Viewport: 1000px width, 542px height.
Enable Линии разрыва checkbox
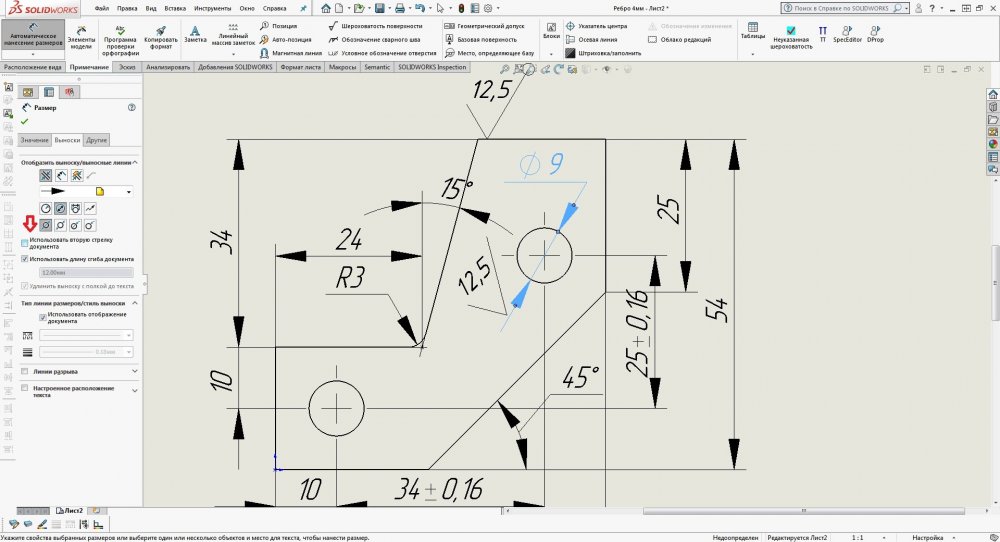25,371
